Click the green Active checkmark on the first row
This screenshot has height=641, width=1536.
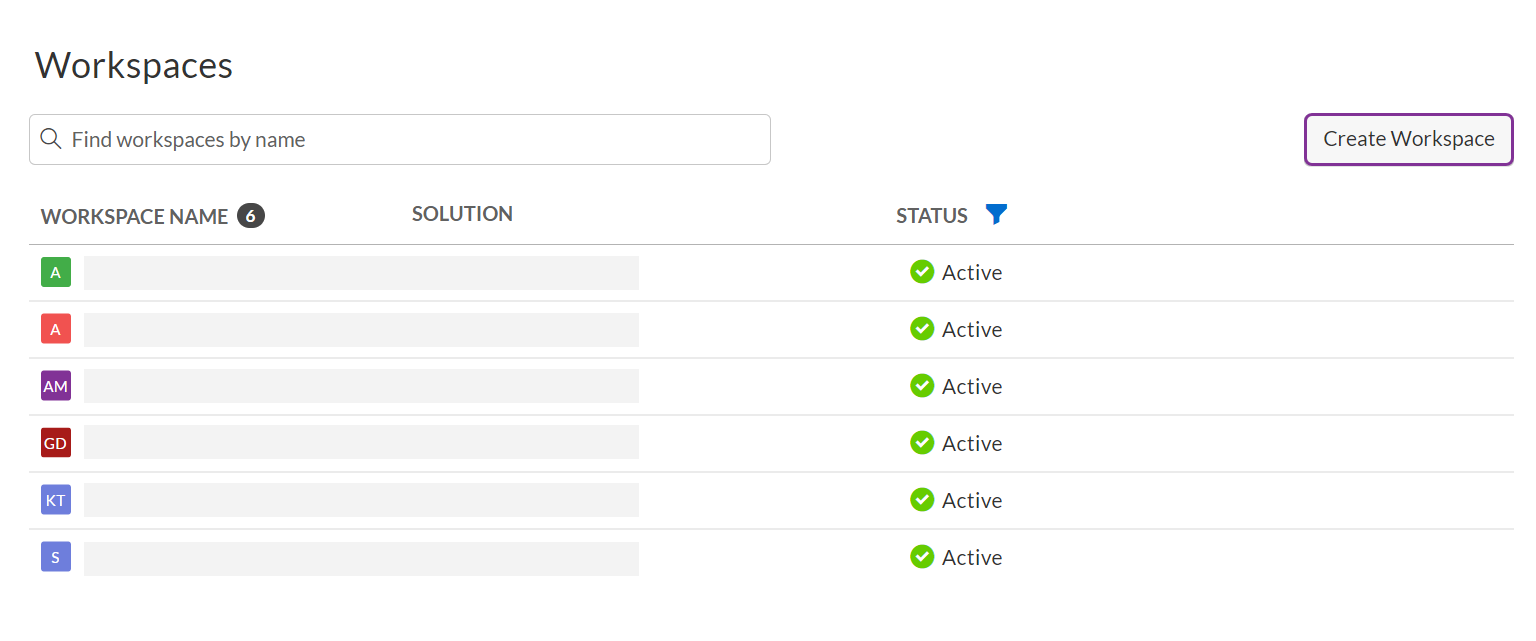[921, 271]
